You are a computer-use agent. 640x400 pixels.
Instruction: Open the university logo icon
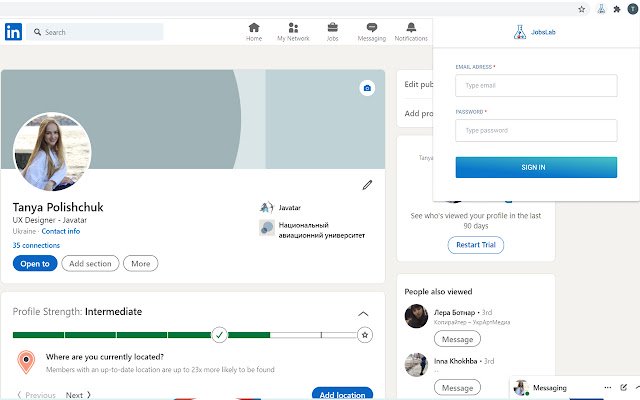pyautogui.click(x=267, y=228)
